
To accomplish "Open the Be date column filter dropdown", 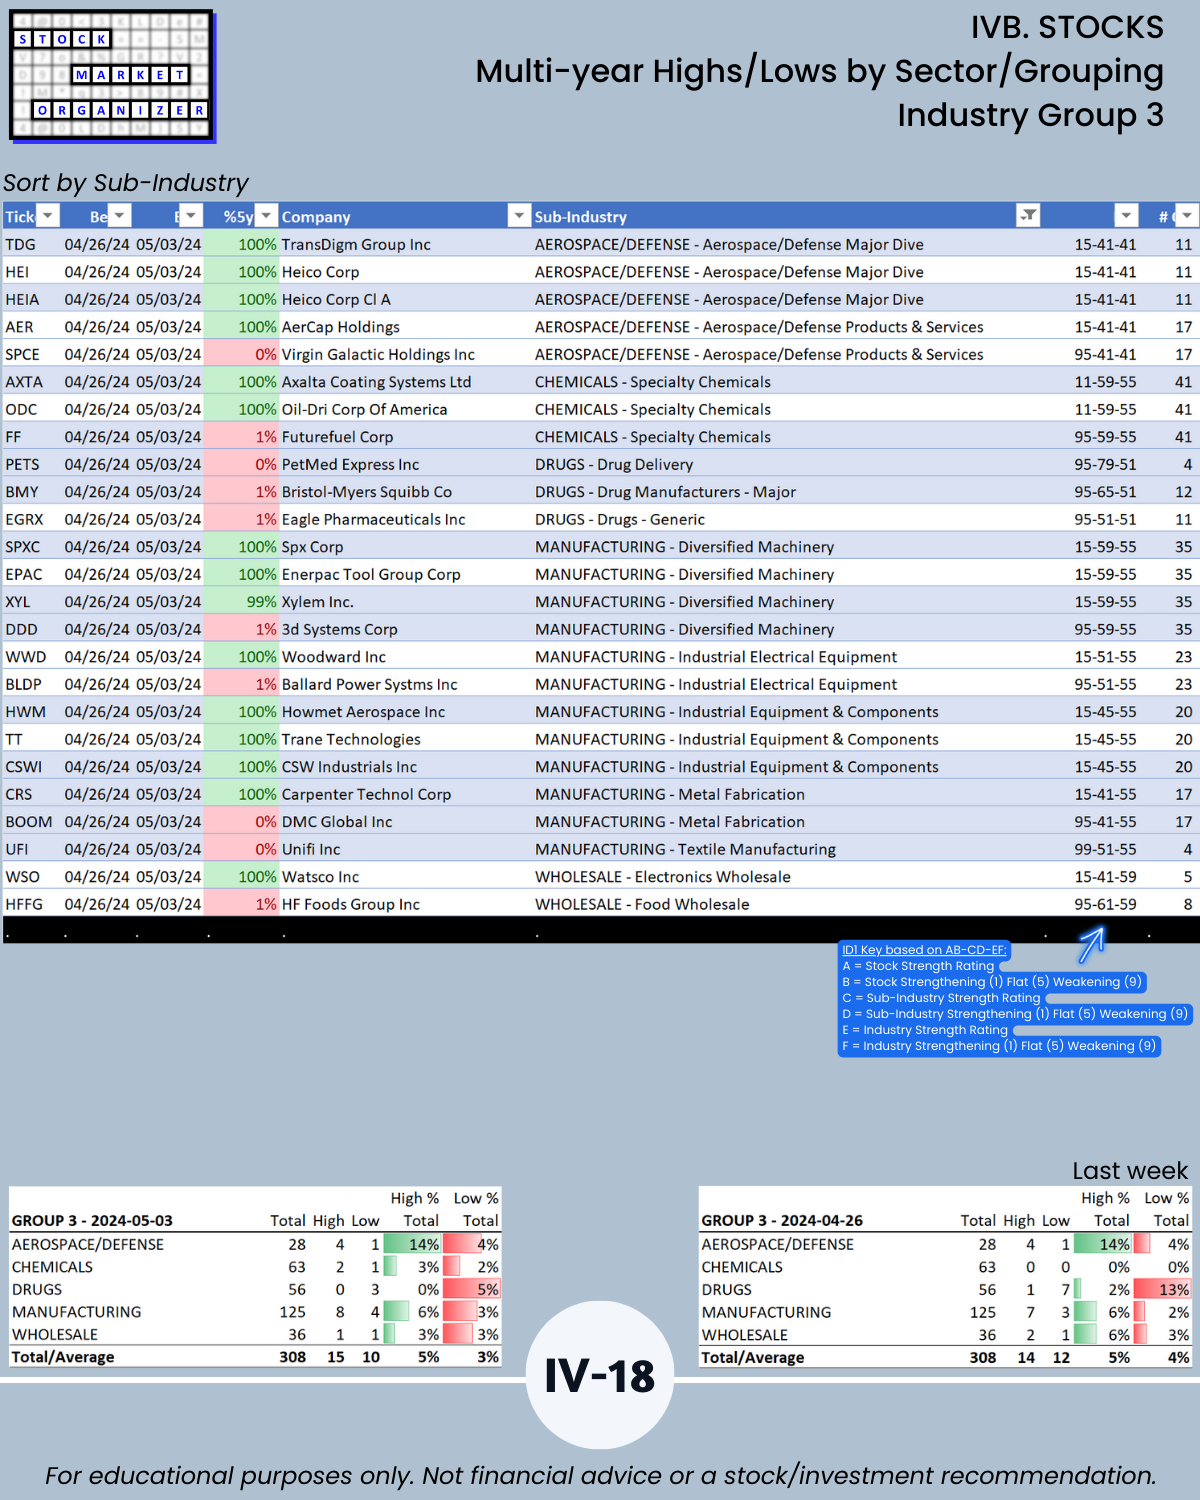I will pos(119,216).
